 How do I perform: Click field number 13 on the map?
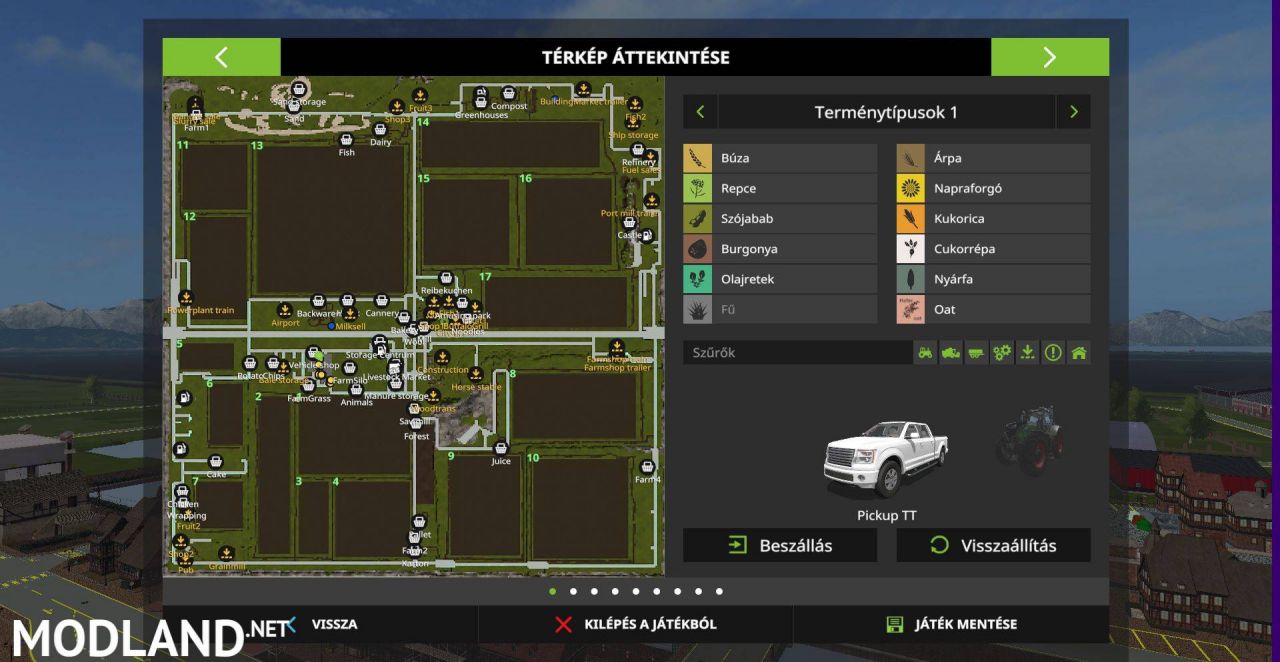coord(257,146)
